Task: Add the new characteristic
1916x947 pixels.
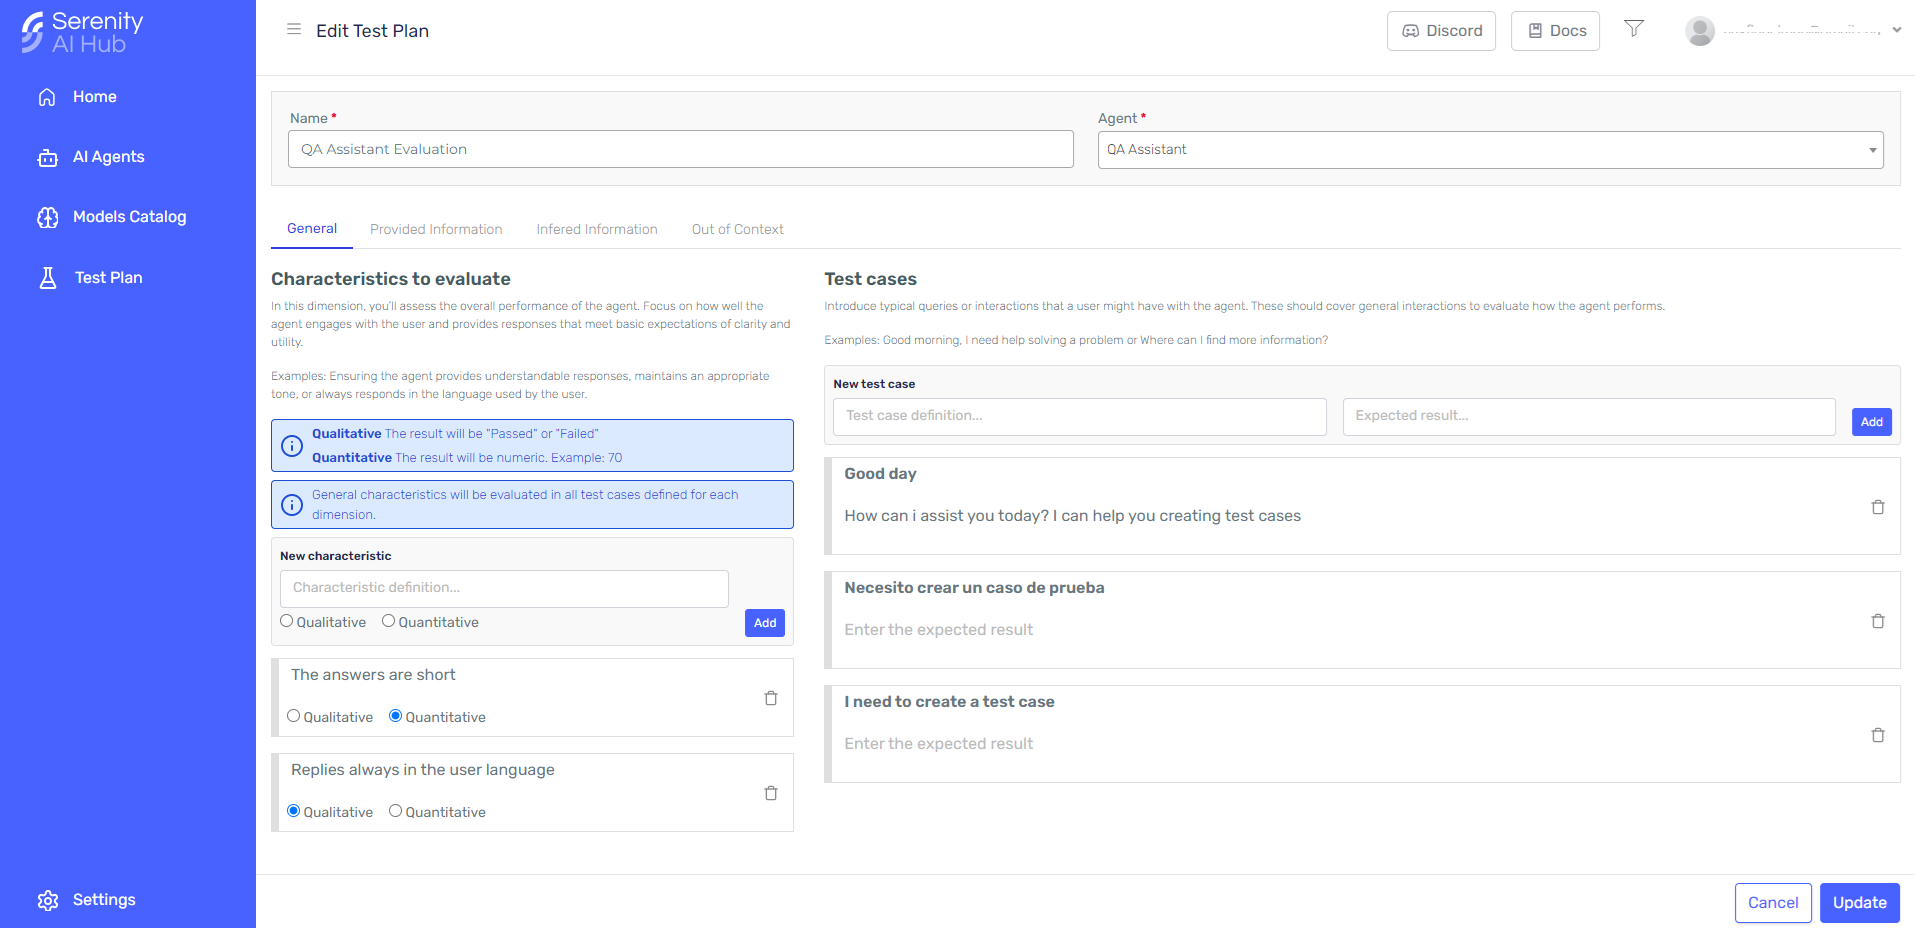Action: coord(765,623)
